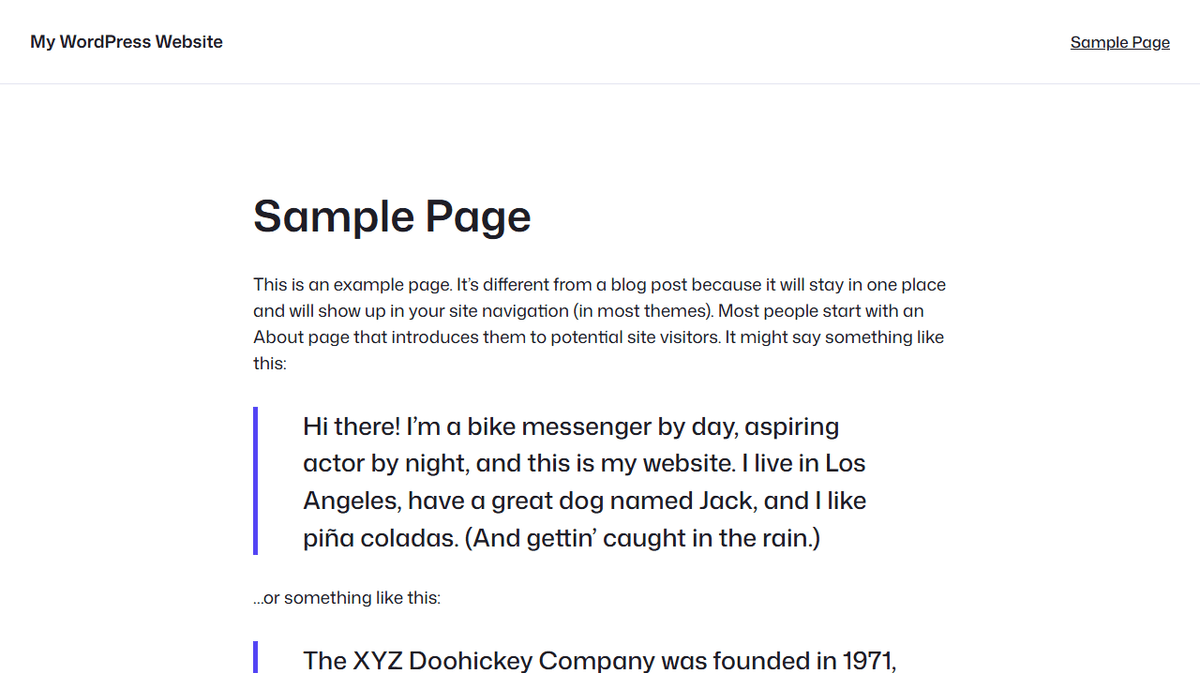The image size is (1200, 673).
Task: Go to Sample Page in navigation
Action: [x=1119, y=42]
